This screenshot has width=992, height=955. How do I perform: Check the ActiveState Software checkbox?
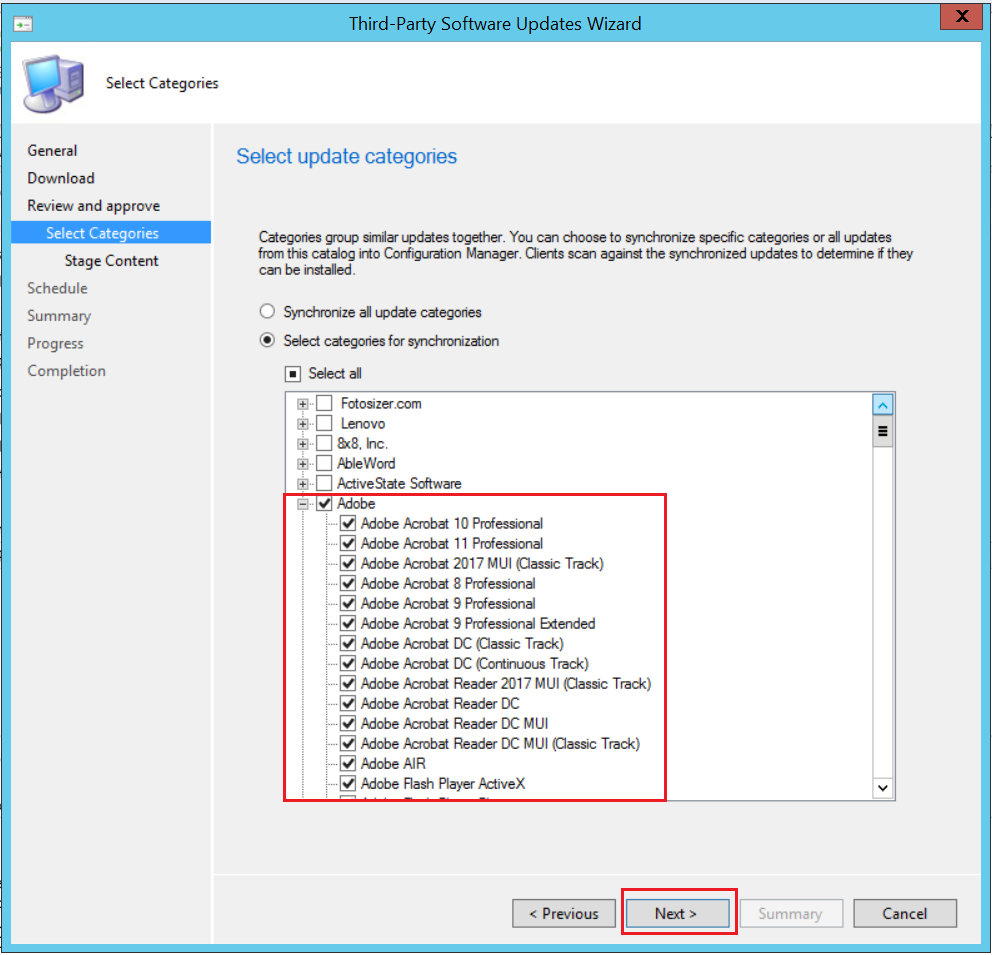click(324, 484)
